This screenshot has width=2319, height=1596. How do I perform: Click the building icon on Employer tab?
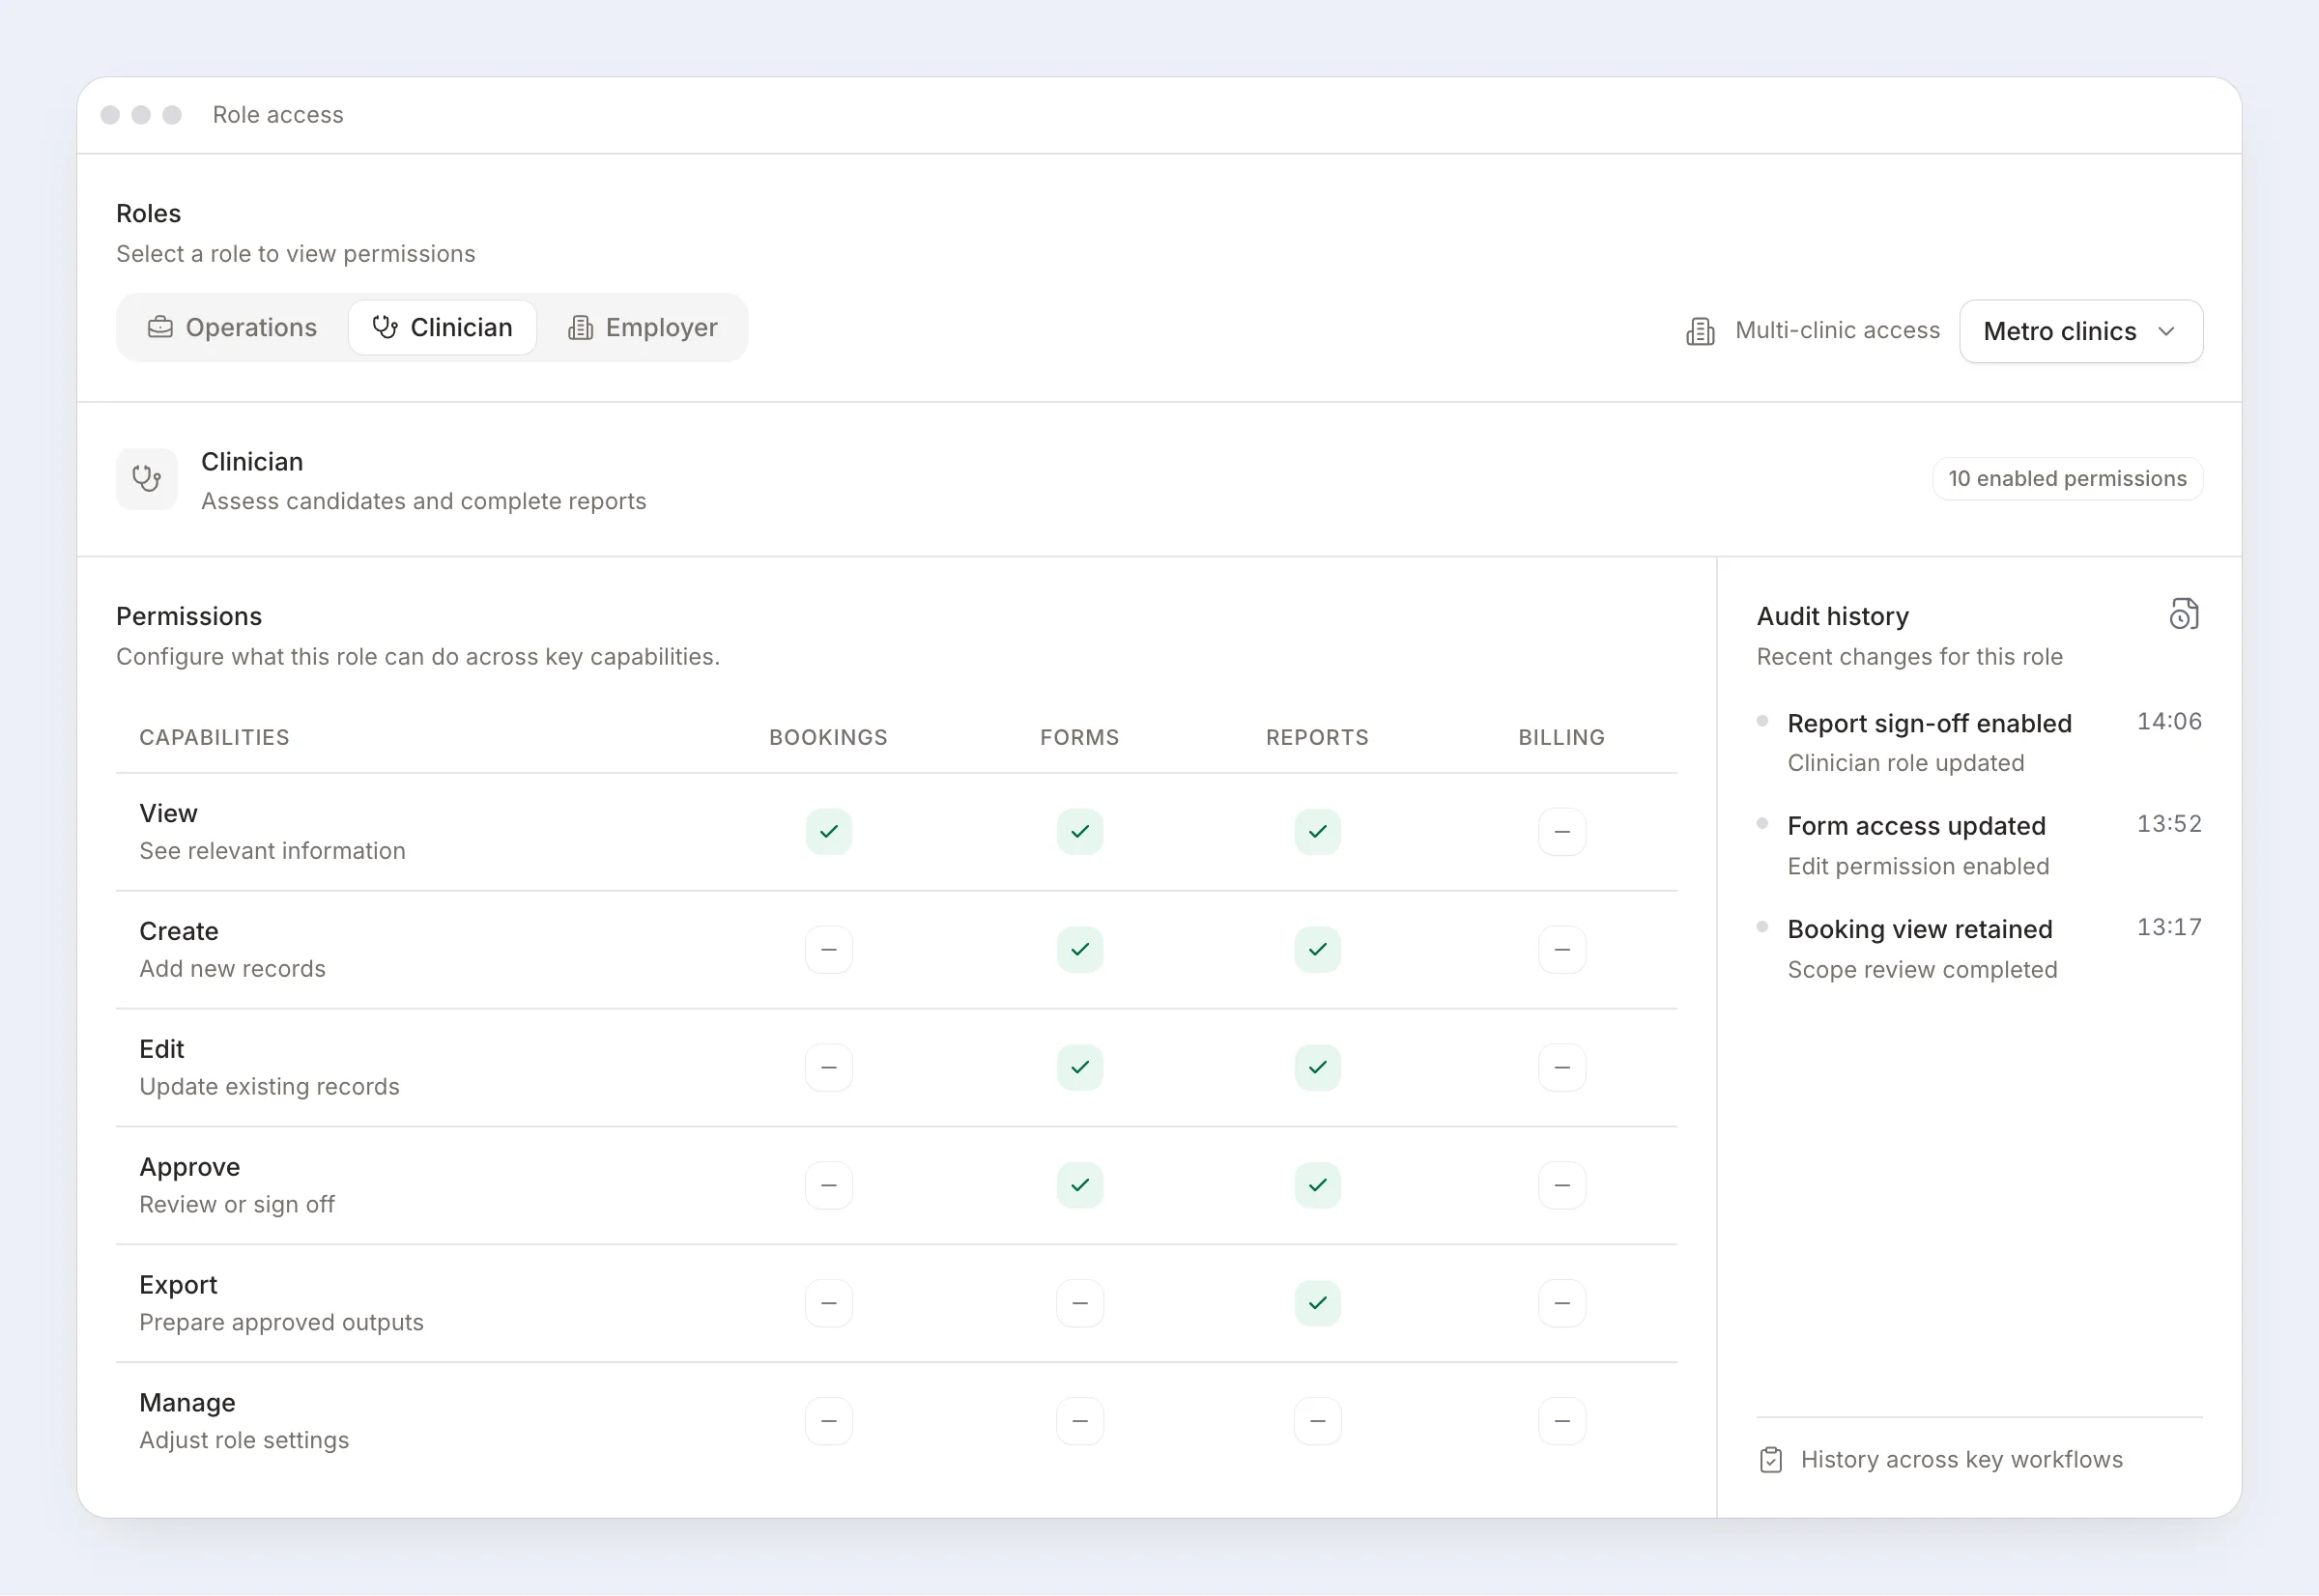click(x=580, y=327)
